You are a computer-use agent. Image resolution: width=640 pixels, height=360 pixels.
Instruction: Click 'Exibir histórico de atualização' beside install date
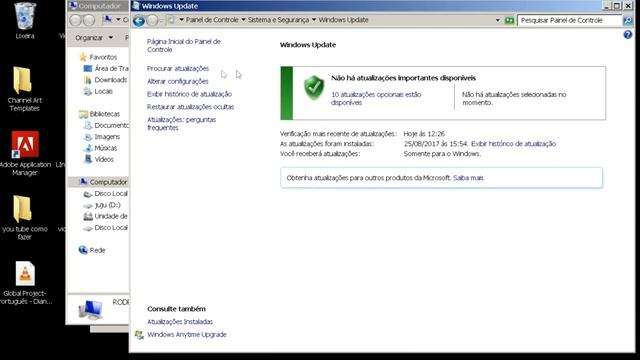click(x=513, y=144)
